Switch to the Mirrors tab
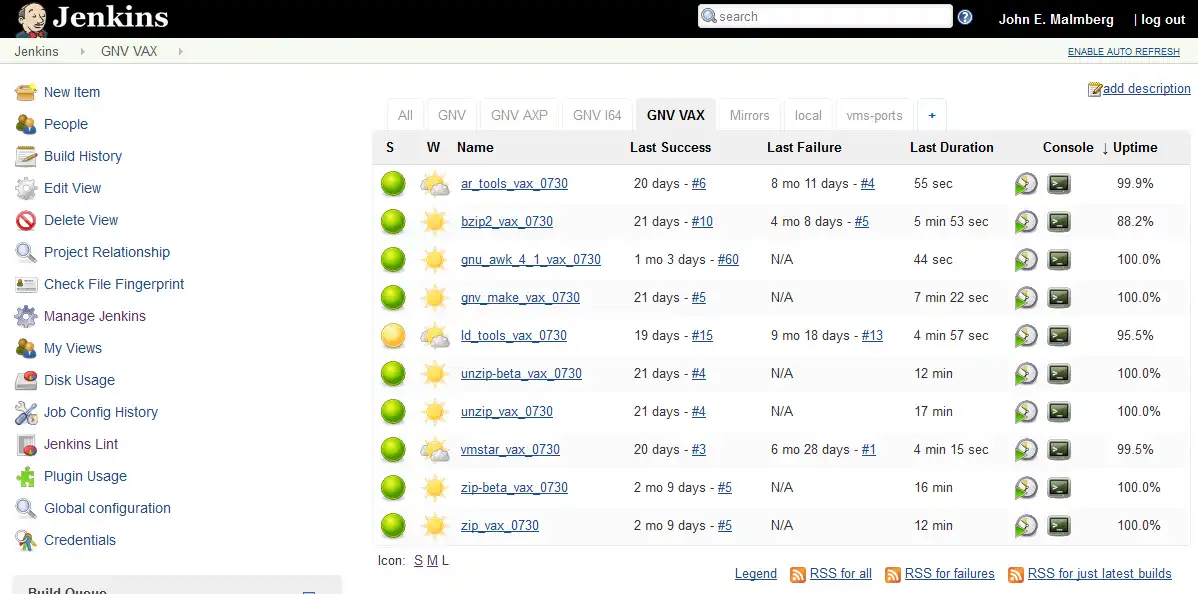This screenshot has width=1198, height=594. (x=750, y=115)
